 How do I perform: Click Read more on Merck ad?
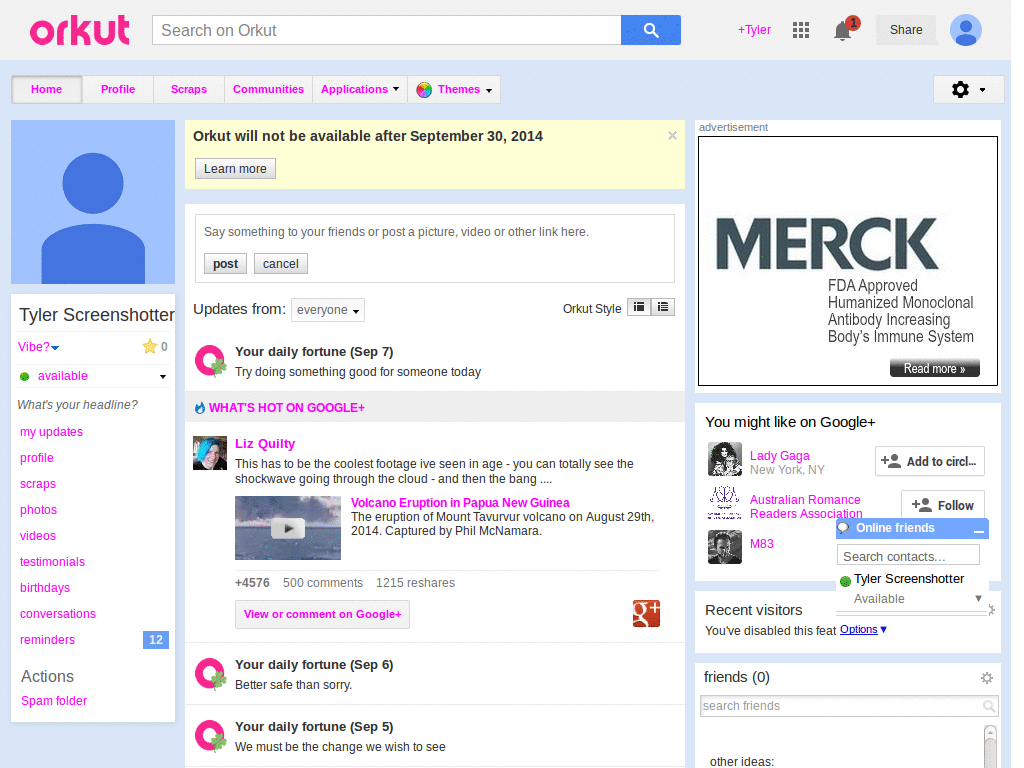(x=935, y=368)
